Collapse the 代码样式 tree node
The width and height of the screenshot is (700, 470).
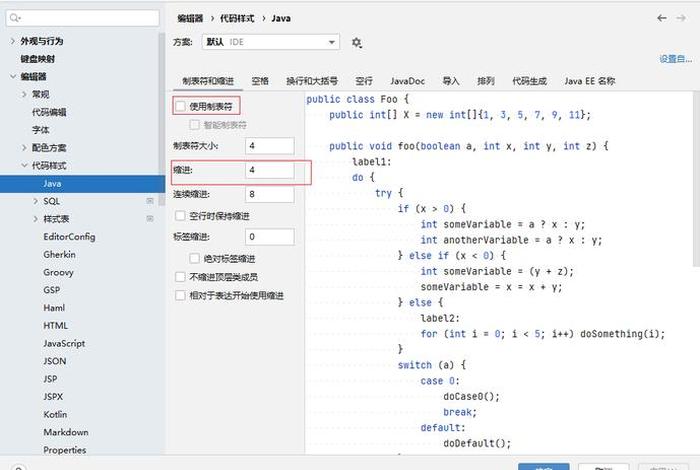click(24, 166)
